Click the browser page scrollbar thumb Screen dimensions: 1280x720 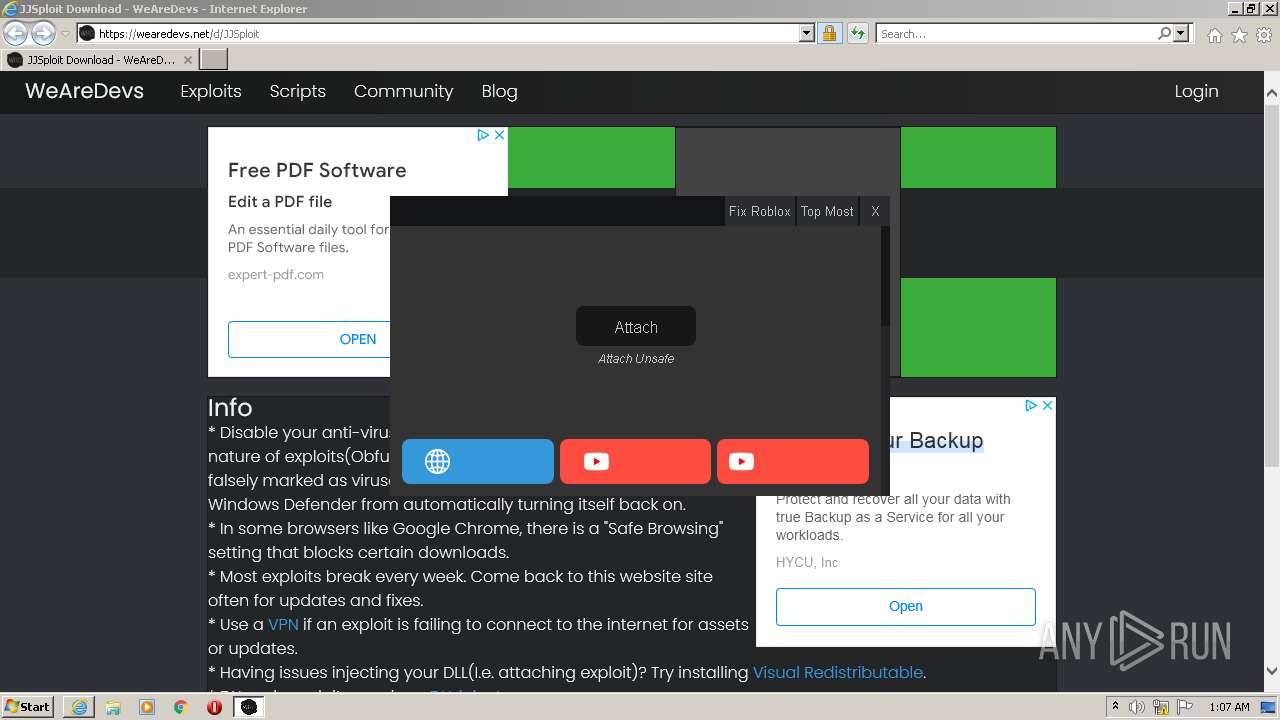coord(1272,285)
